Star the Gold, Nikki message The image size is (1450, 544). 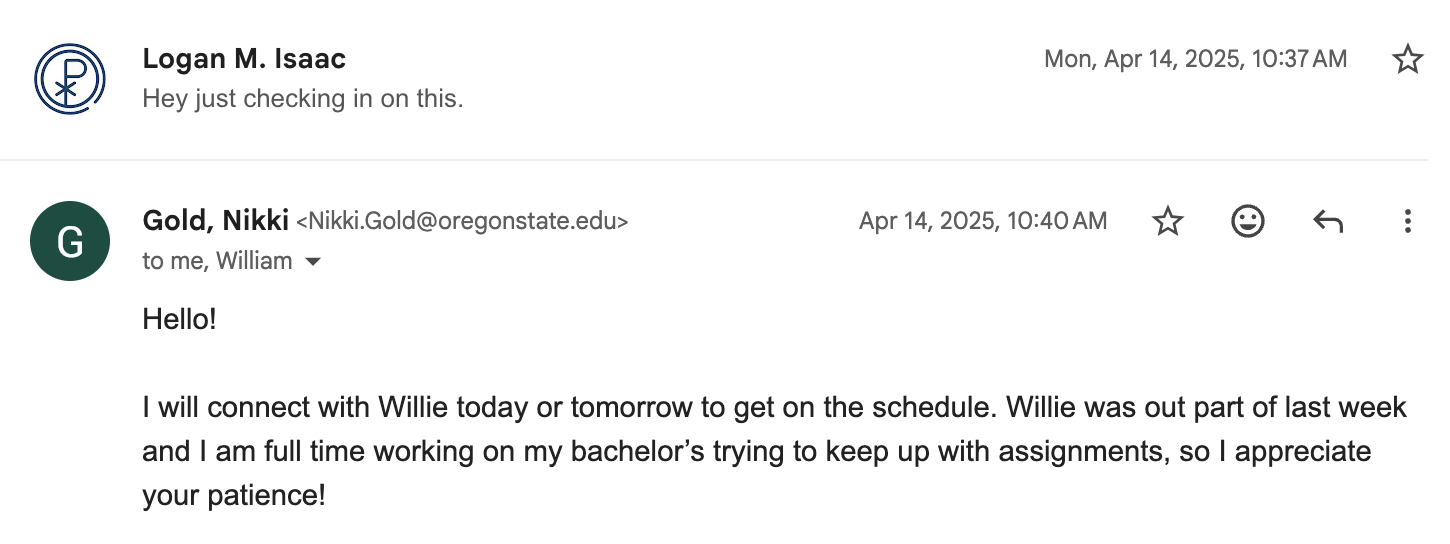pos(1168,221)
